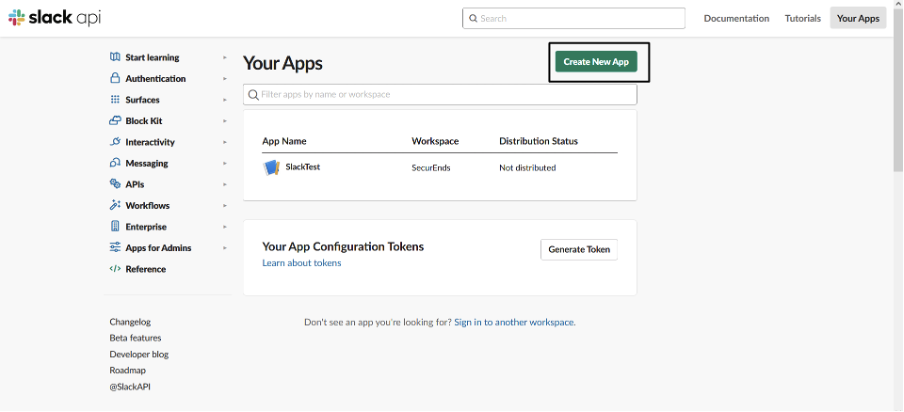Expand the Apps for Admins section arrow
Image resolution: width=904 pixels, height=412 pixels.
click(225, 248)
